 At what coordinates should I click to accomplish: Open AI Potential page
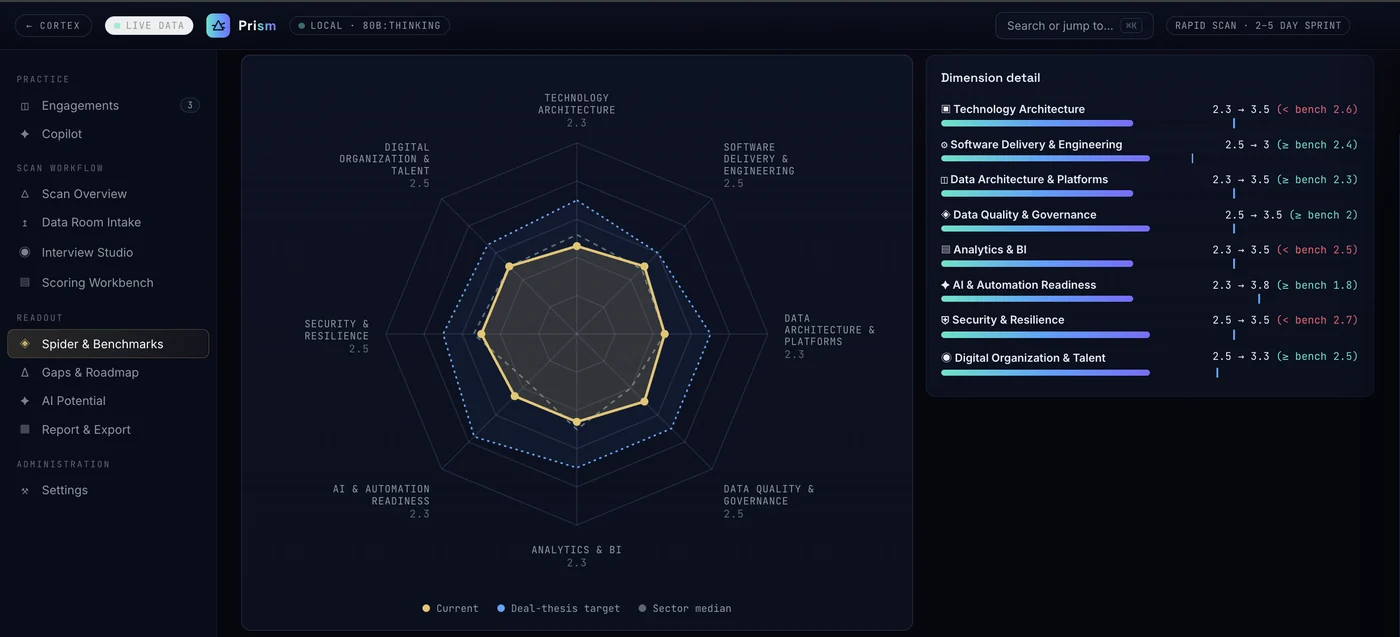tap(108, 401)
